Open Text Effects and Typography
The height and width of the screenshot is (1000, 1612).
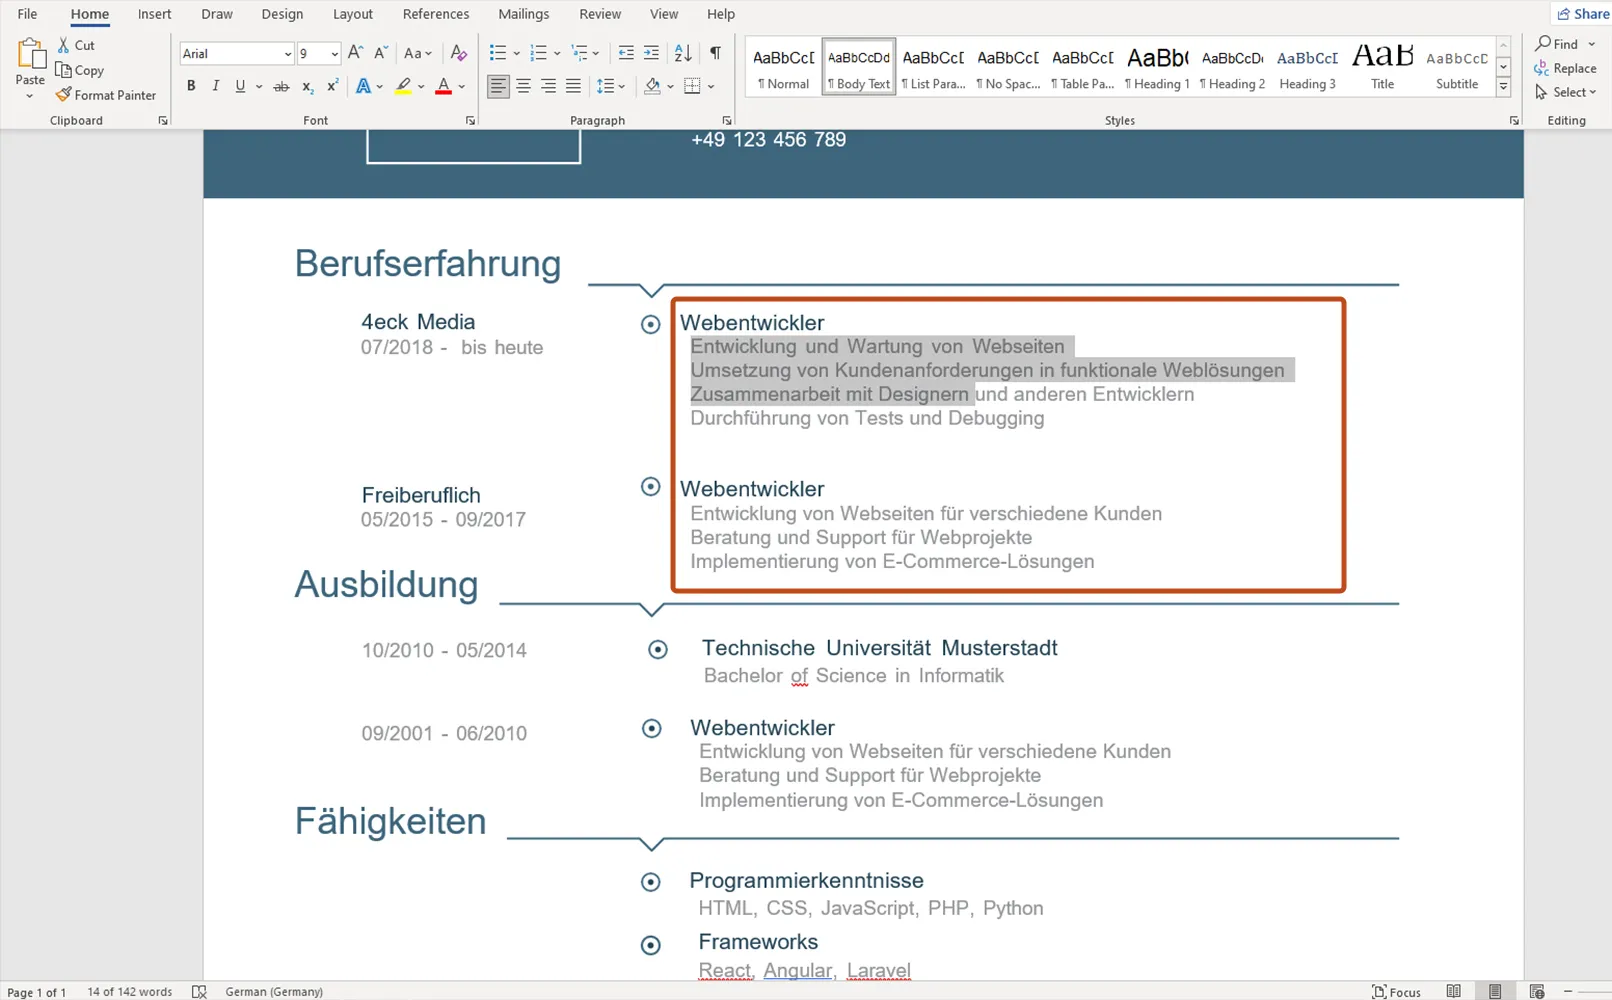(x=364, y=86)
